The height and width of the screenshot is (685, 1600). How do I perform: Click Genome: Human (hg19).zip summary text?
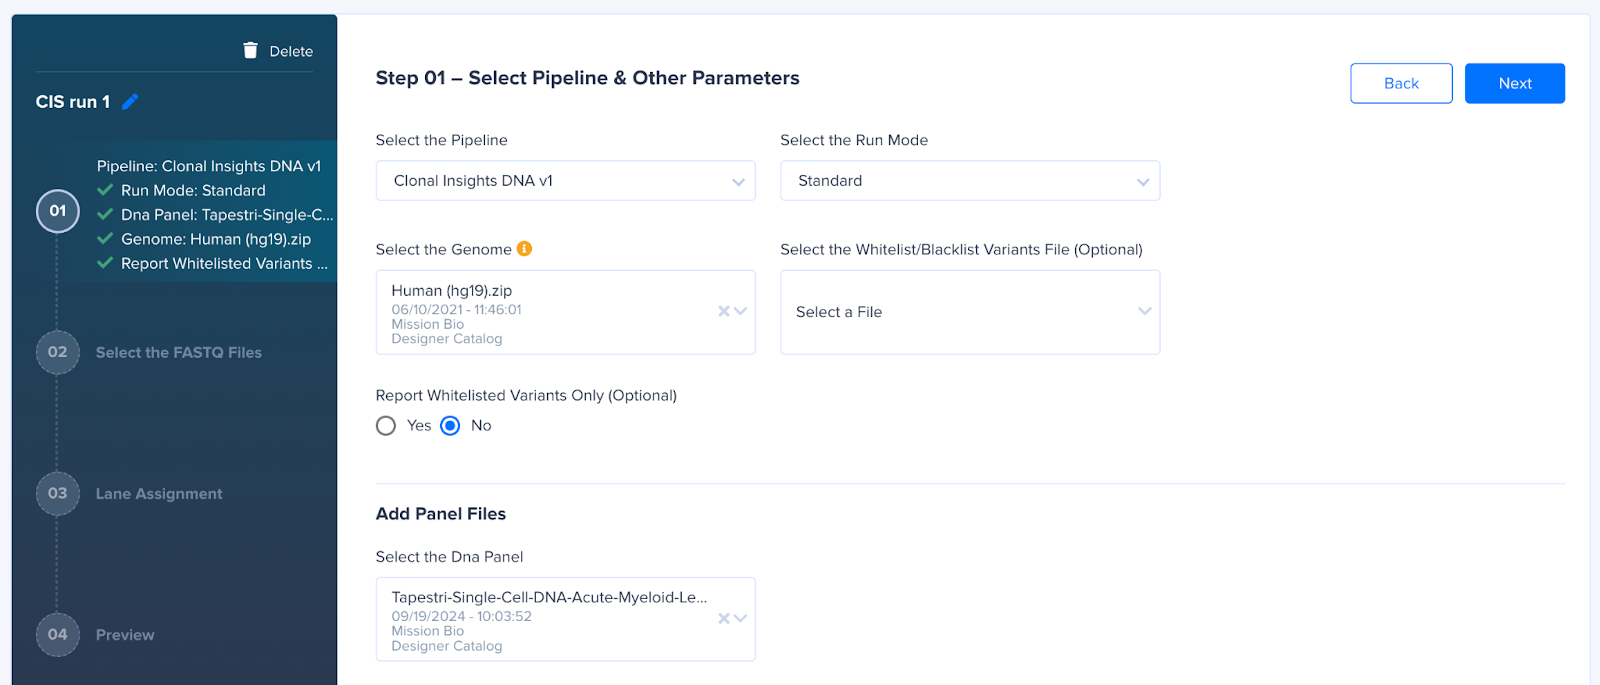(x=216, y=239)
